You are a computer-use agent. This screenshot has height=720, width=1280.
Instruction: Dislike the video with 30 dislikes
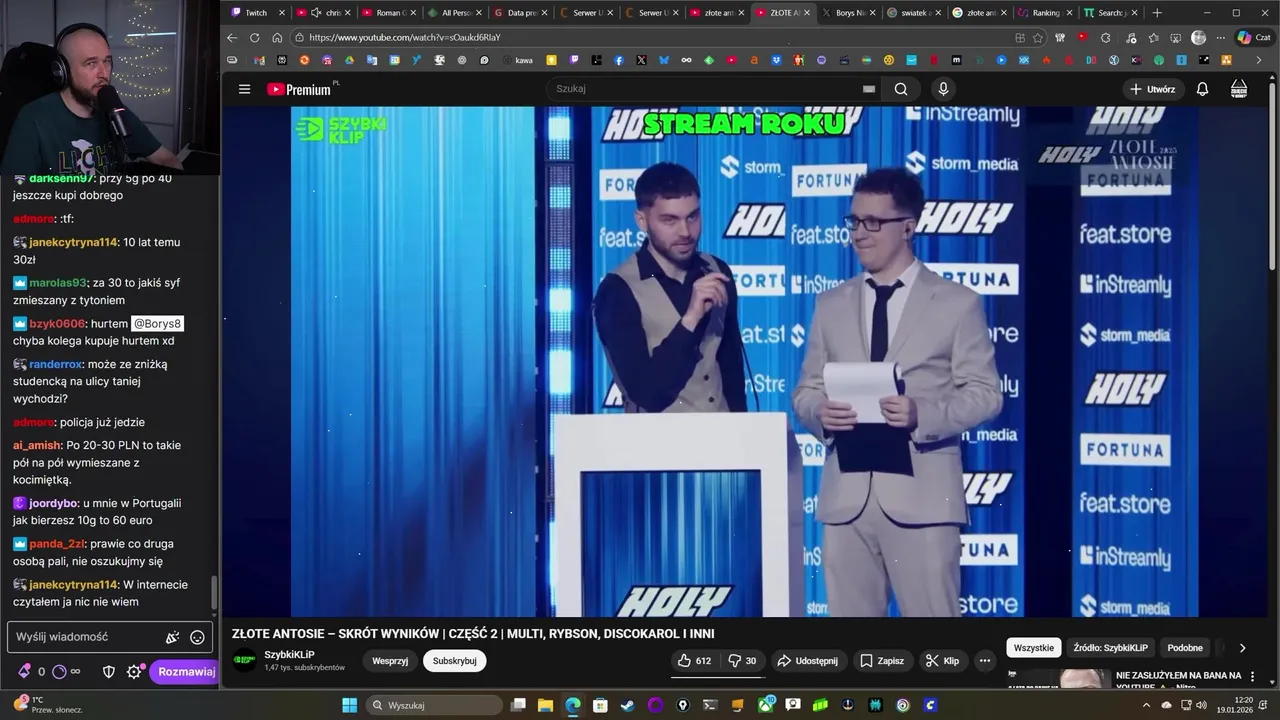(x=742, y=661)
